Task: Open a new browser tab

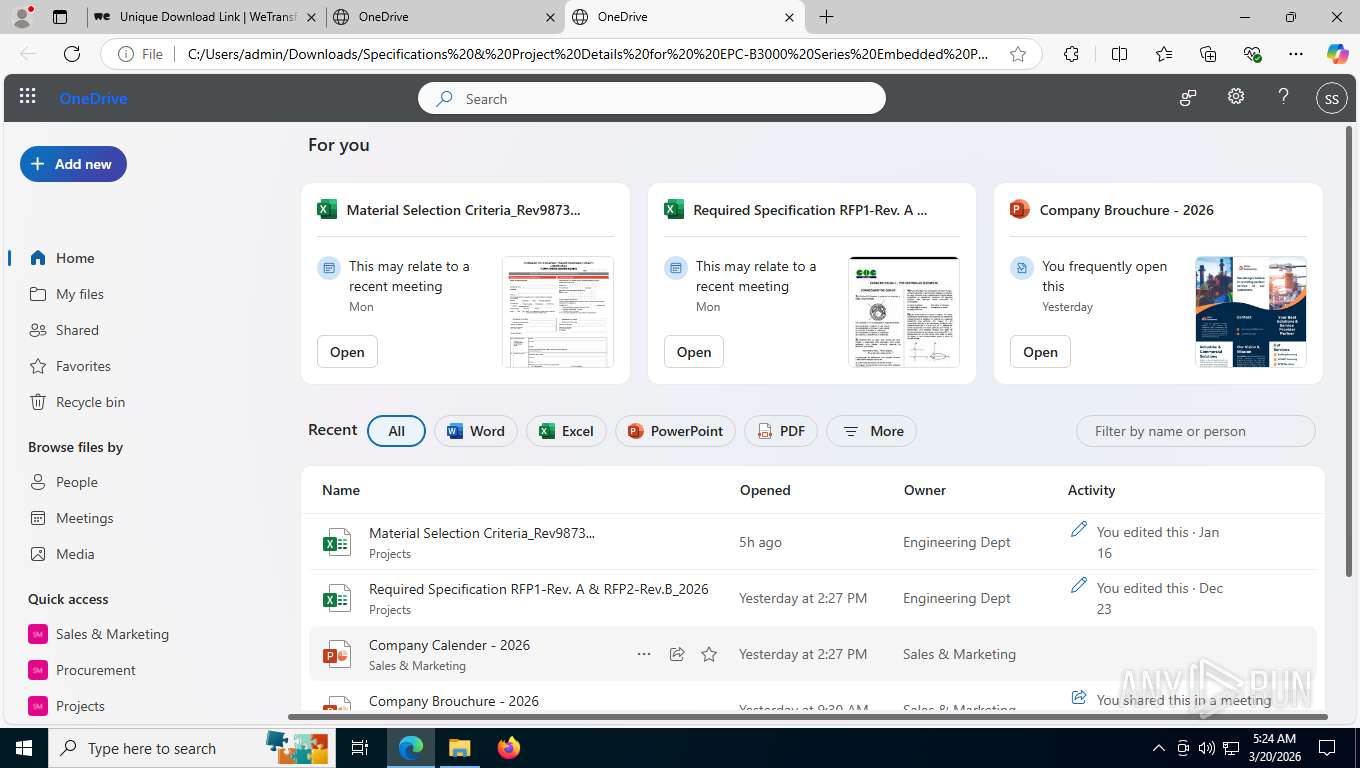Action: [826, 17]
